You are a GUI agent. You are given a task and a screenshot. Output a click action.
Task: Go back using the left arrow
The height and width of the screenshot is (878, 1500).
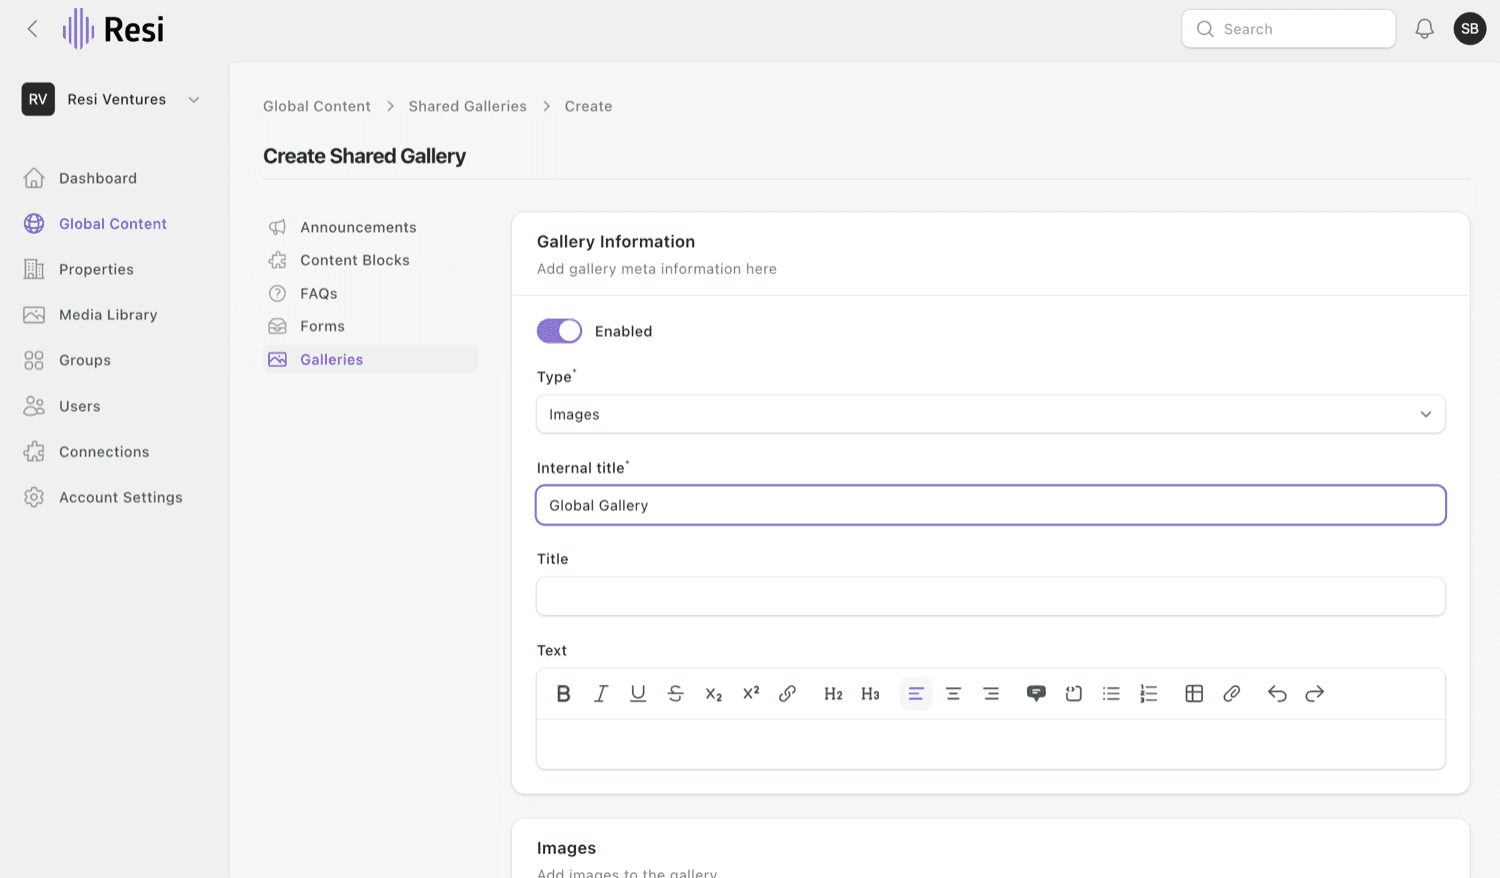tap(33, 29)
